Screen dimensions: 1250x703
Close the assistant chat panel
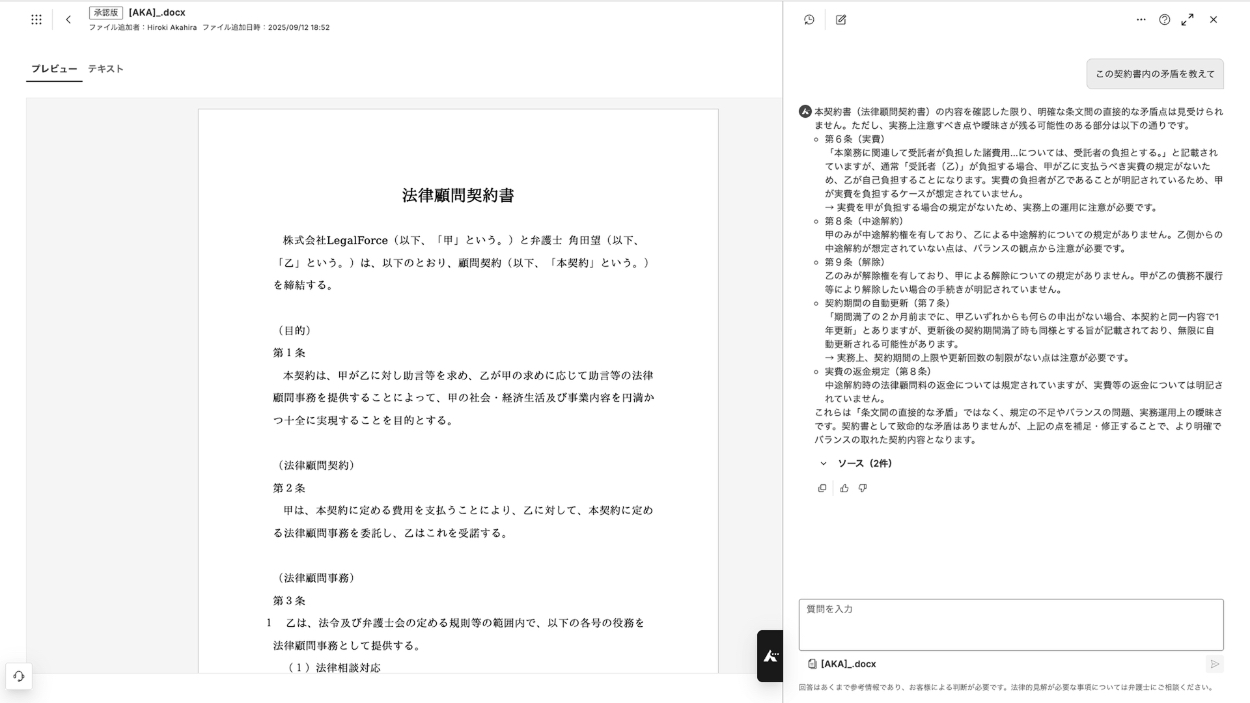pyautogui.click(x=1213, y=19)
